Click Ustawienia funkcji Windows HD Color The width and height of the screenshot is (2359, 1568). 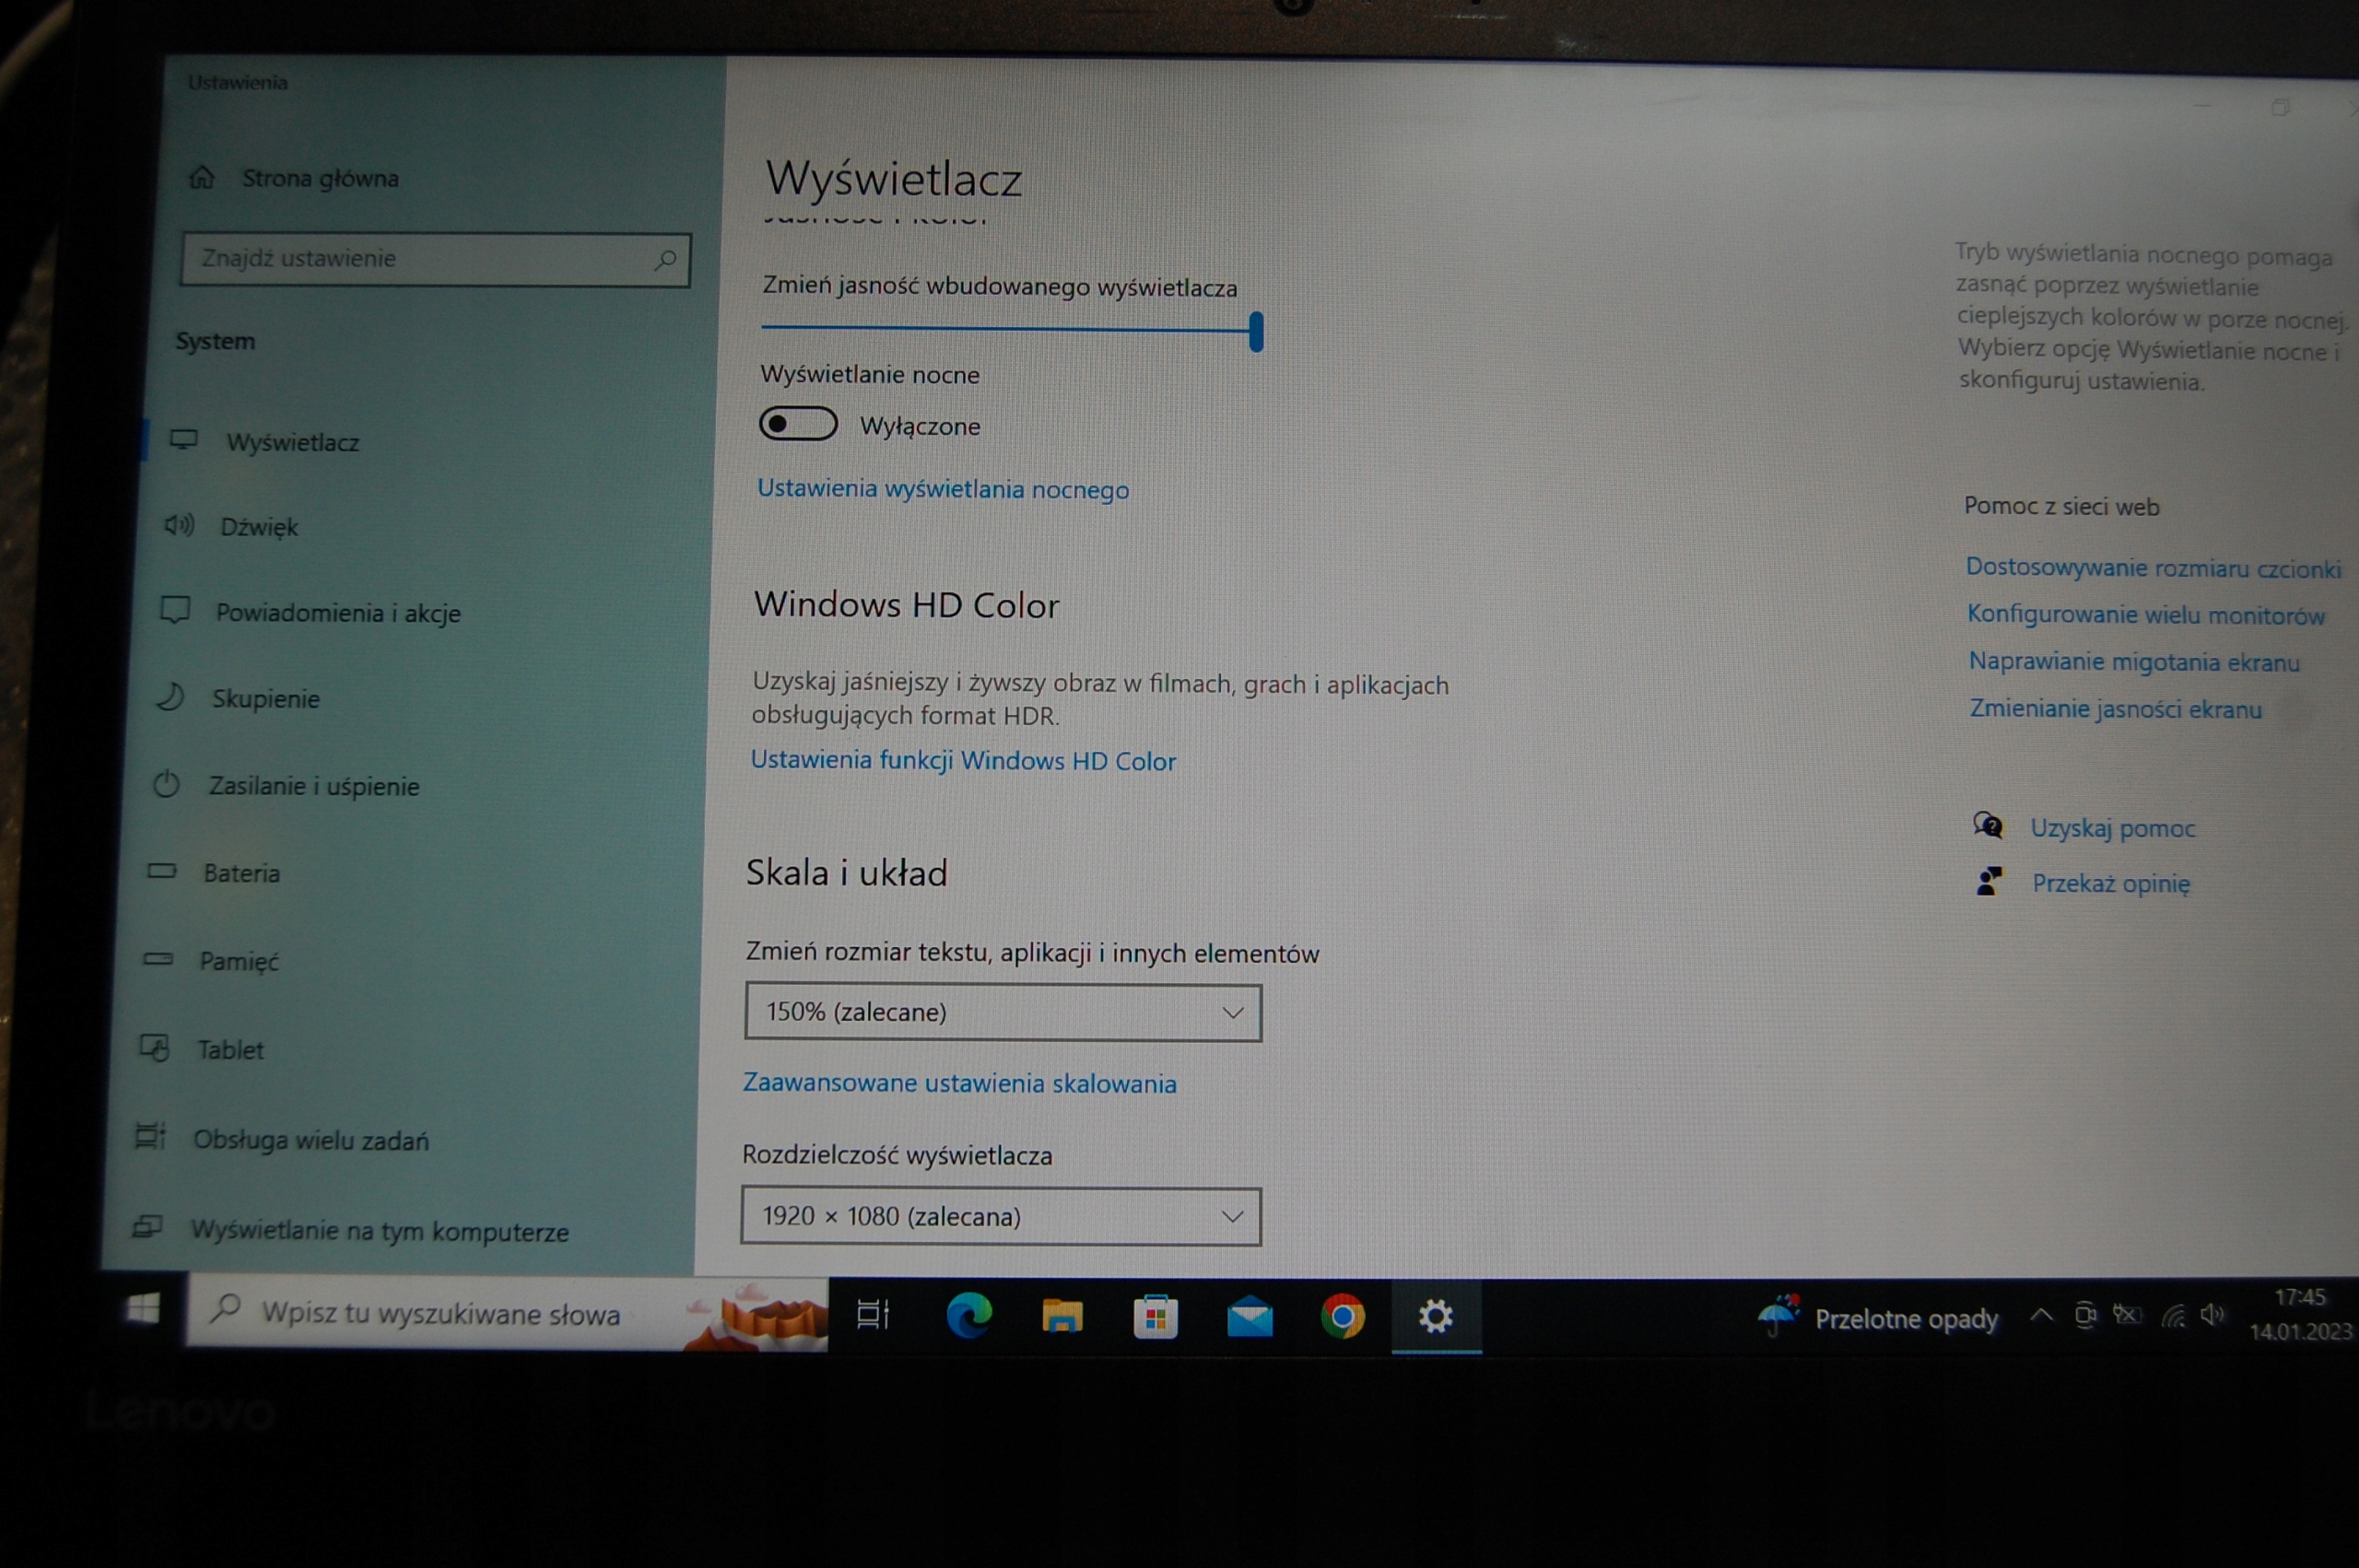click(x=963, y=761)
